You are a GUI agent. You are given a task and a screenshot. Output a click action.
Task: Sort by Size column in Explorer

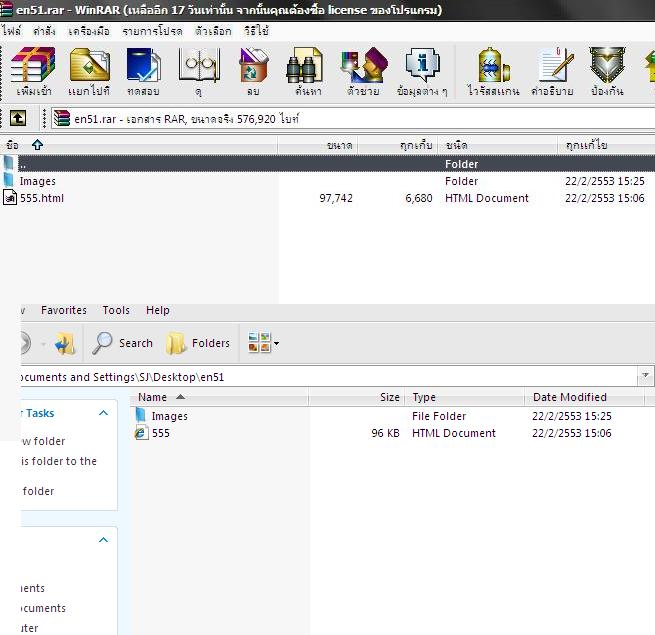tap(356, 397)
